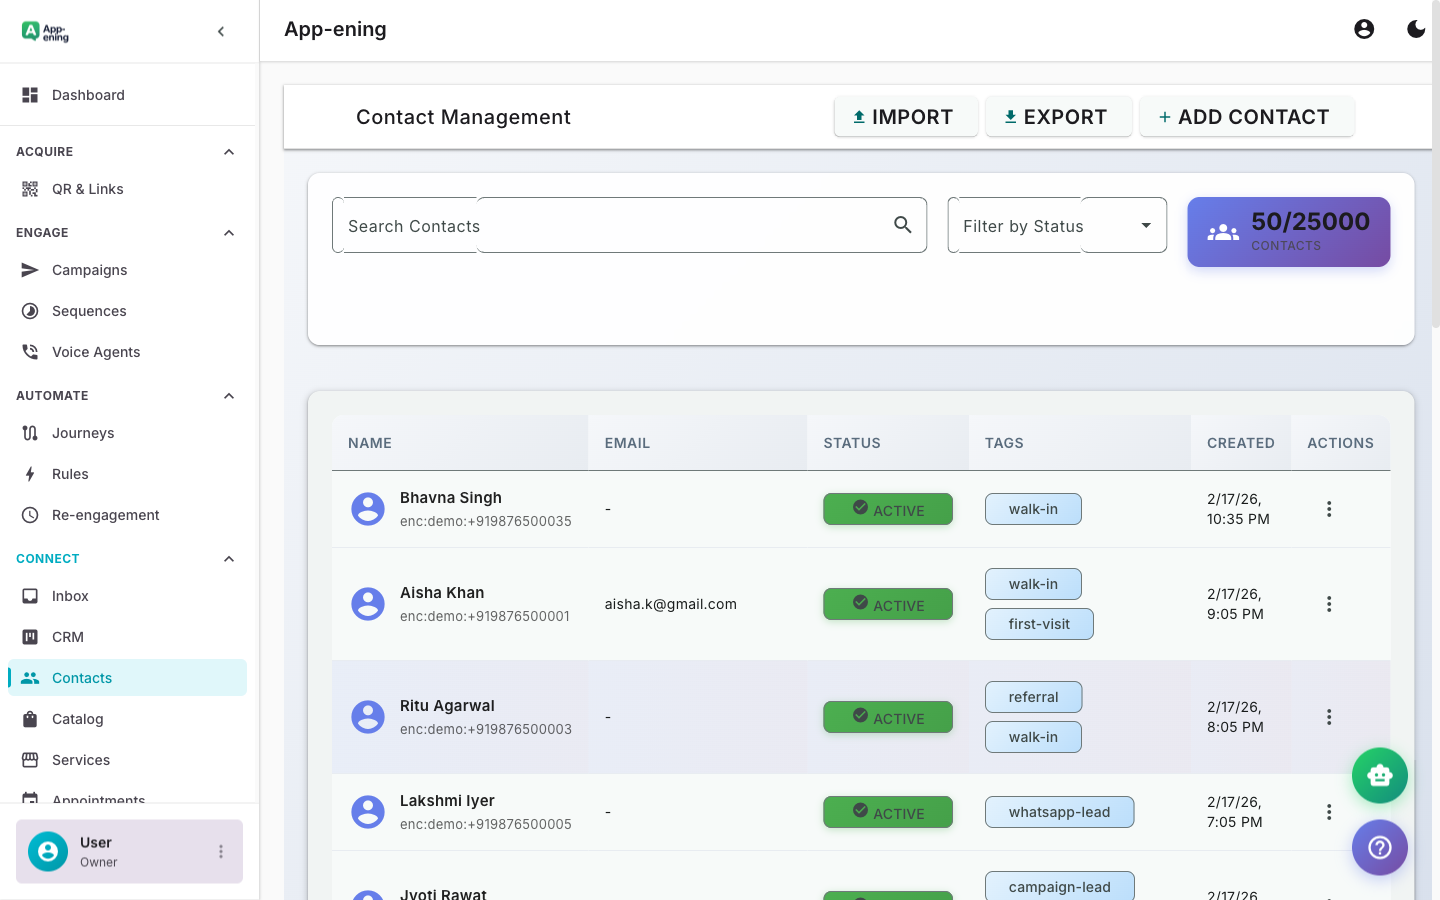Image resolution: width=1440 pixels, height=900 pixels.
Task: Click the Re-engagement clock icon
Action: pyautogui.click(x=28, y=514)
